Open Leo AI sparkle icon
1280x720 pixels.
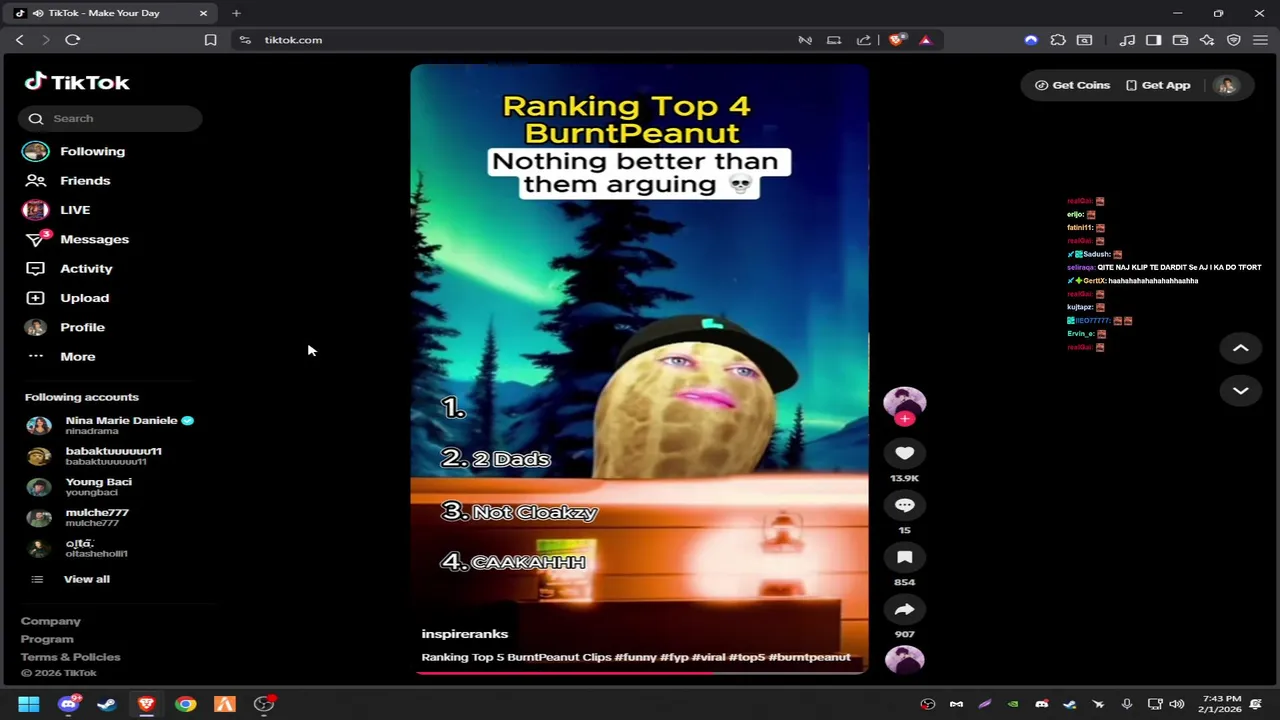[x=1207, y=40]
